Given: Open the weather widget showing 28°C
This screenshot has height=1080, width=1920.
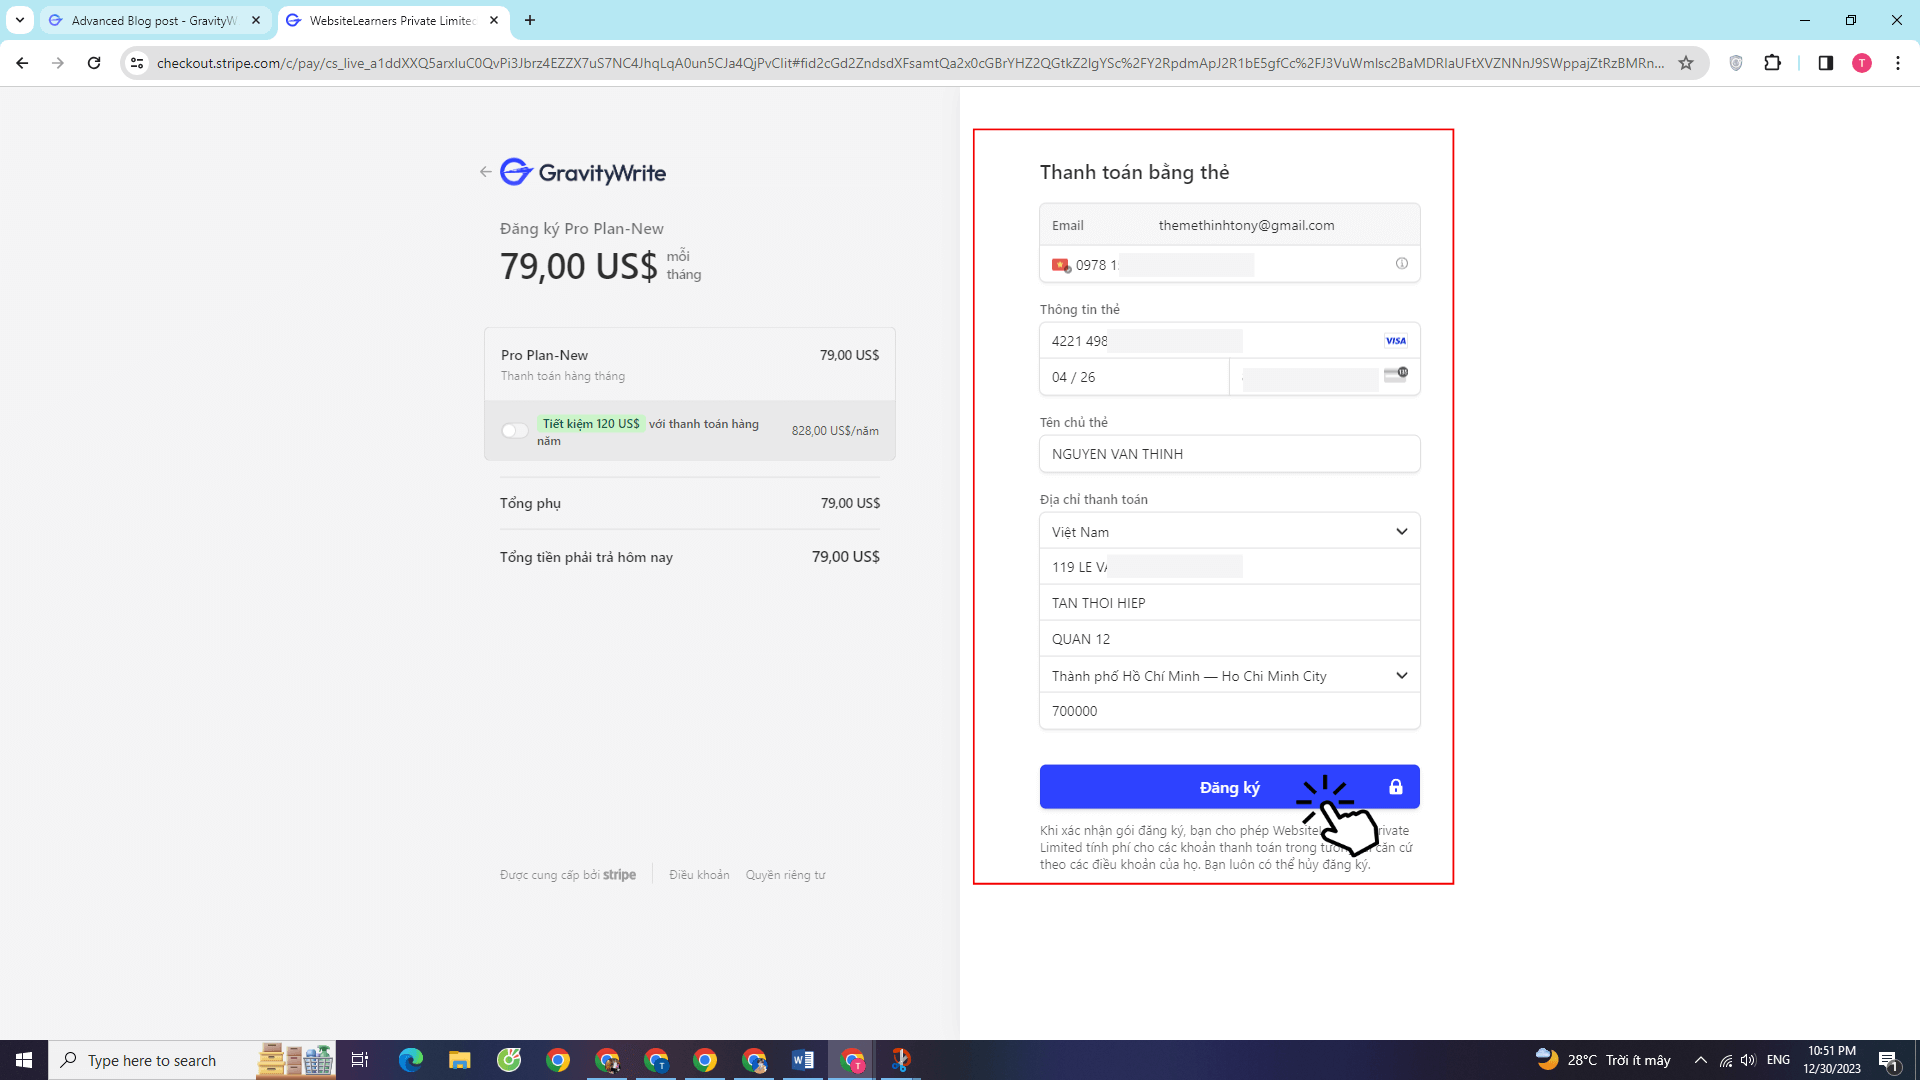Looking at the screenshot, I should (x=1603, y=1060).
